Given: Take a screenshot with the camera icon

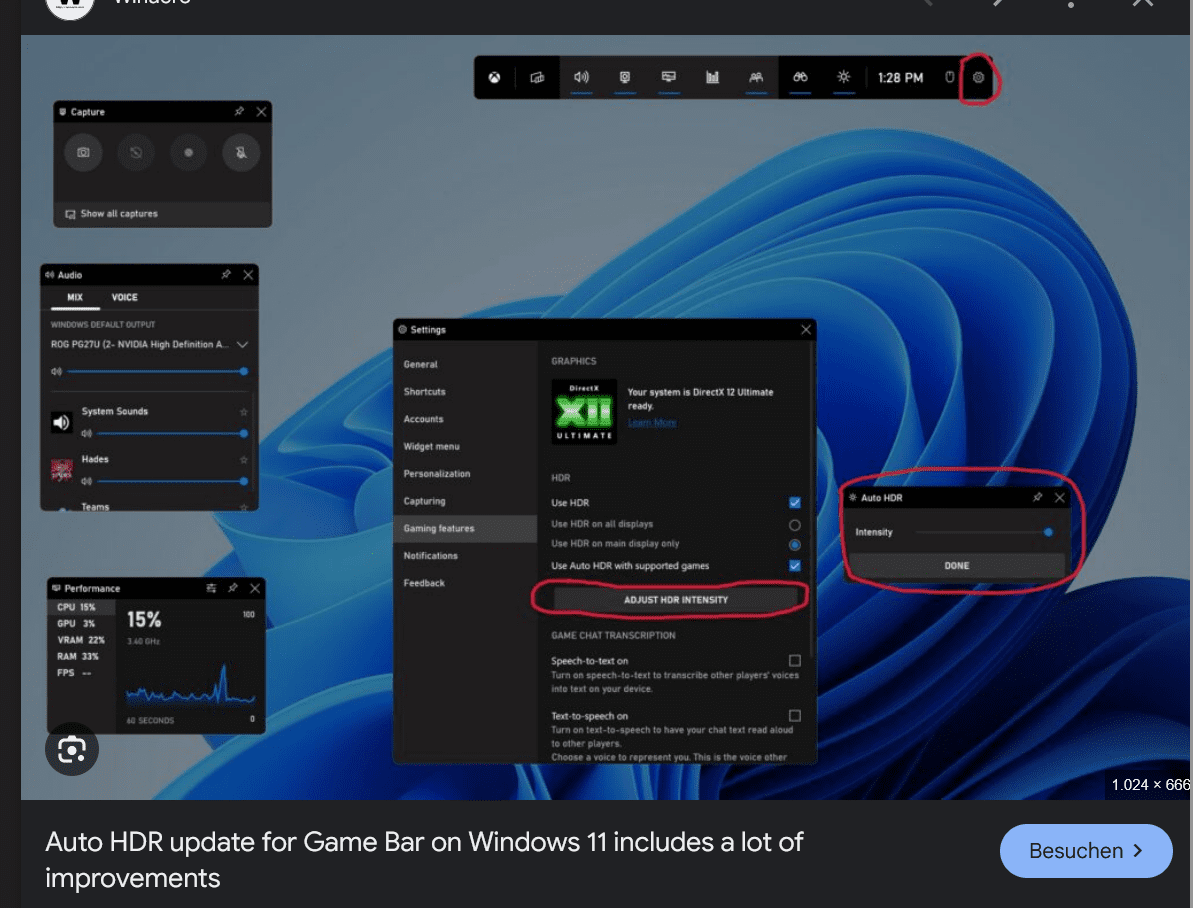Looking at the screenshot, I should 83,152.
